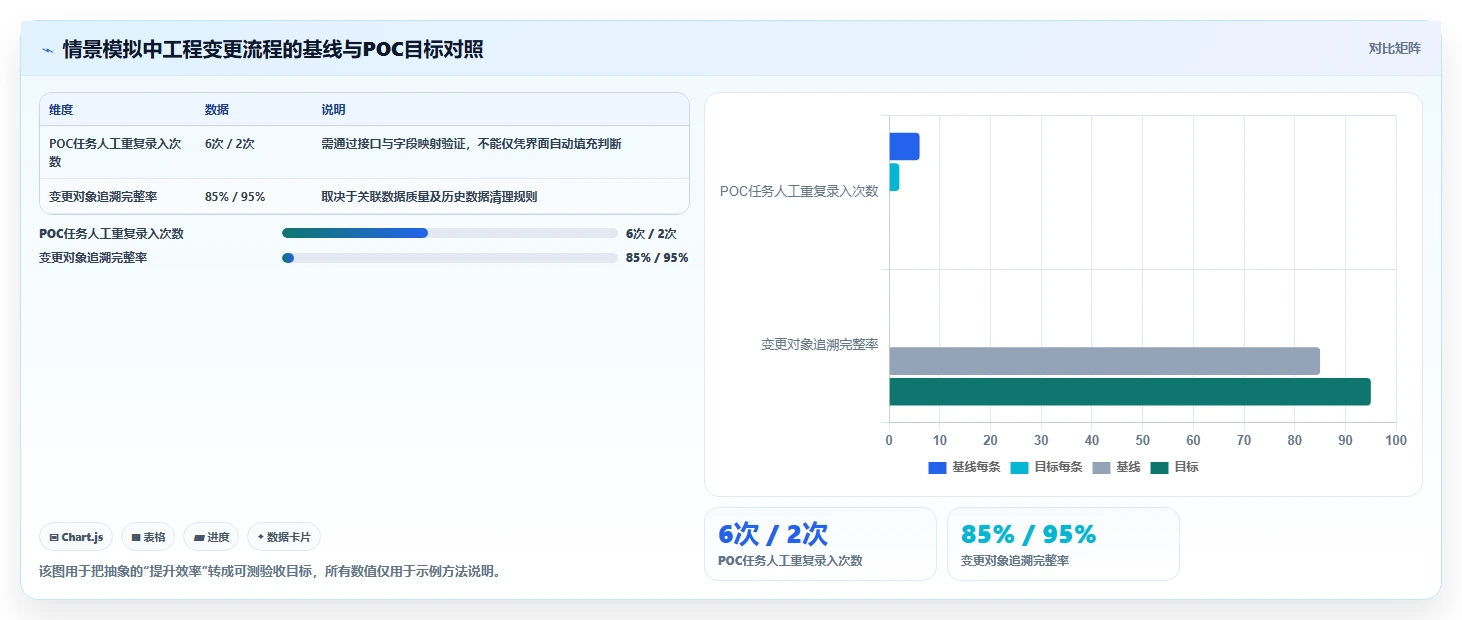Screen dimensions: 1462x620
Task: Click table cell 85% / 95%
Action: tap(235, 196)
